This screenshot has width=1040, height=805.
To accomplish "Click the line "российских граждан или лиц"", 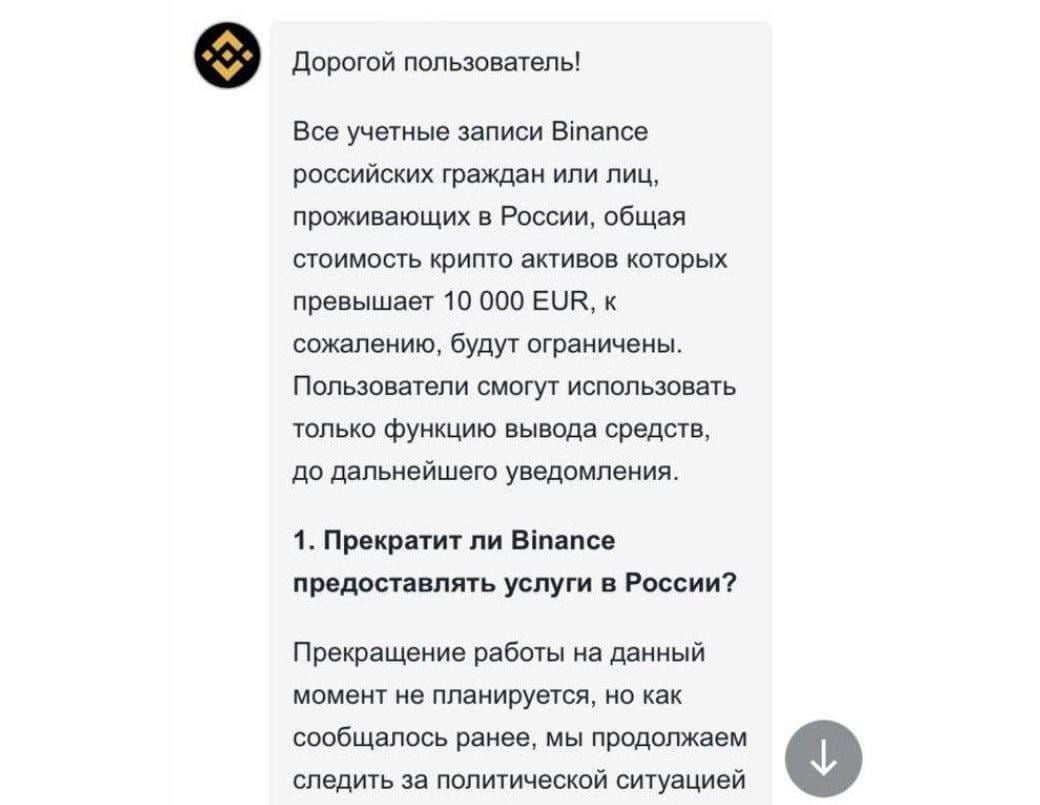I will (x=474, y=174).
